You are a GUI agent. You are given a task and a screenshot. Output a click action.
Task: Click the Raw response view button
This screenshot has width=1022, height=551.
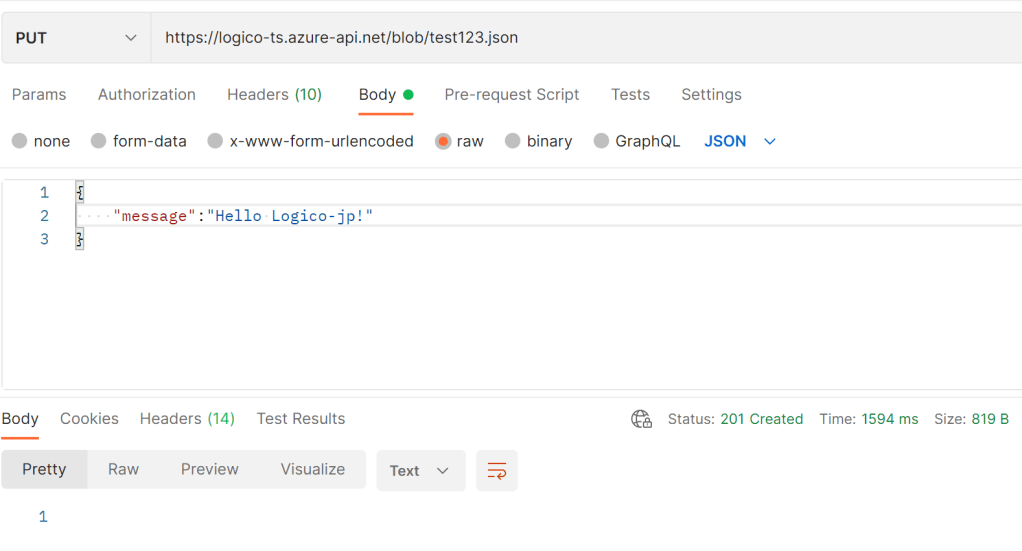coord(124,469)
